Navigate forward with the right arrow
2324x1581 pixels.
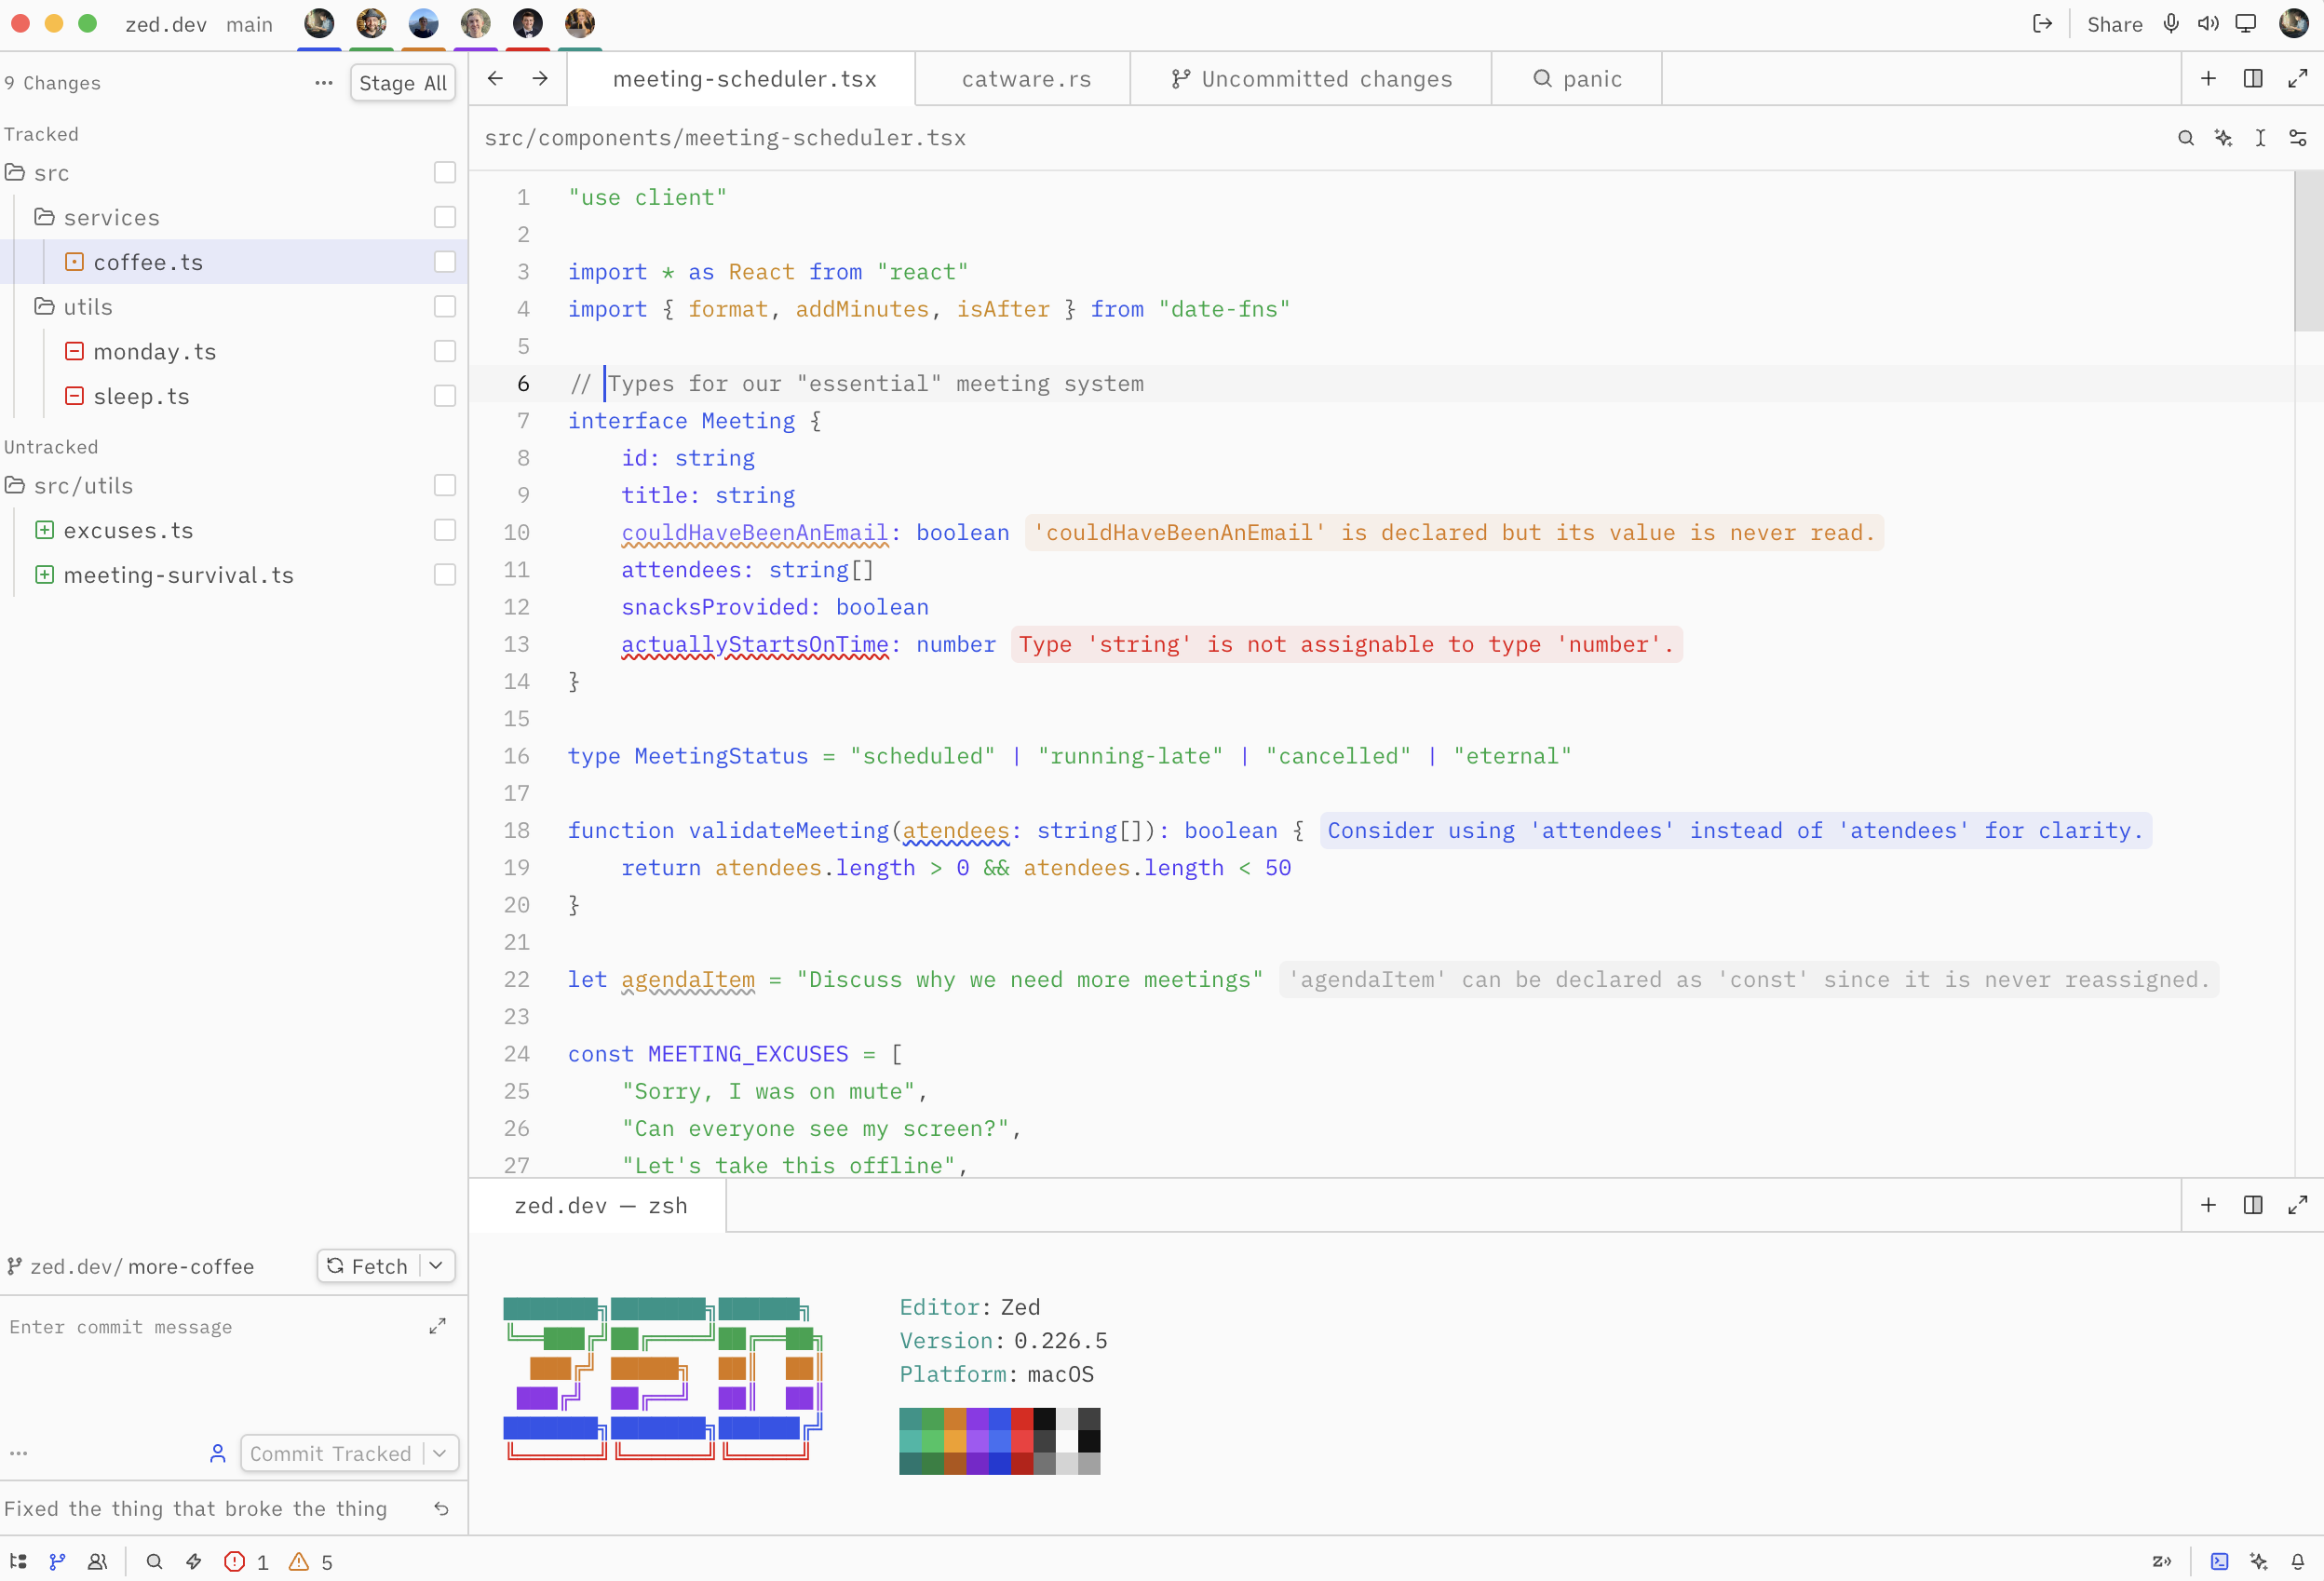[x=540, y=79]
